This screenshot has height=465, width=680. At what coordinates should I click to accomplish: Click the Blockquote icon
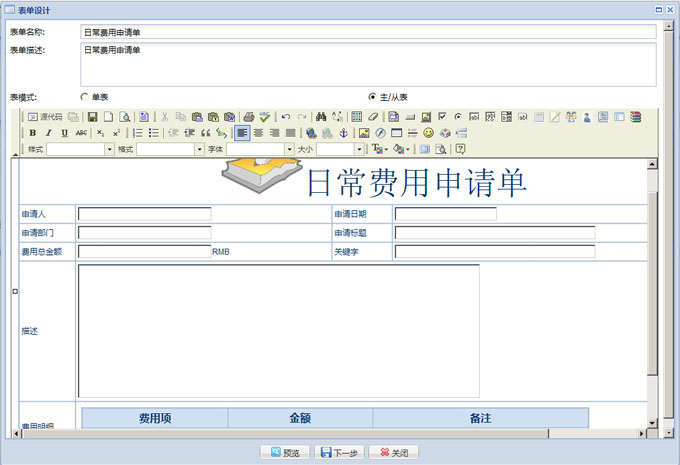tap(206, 133)
